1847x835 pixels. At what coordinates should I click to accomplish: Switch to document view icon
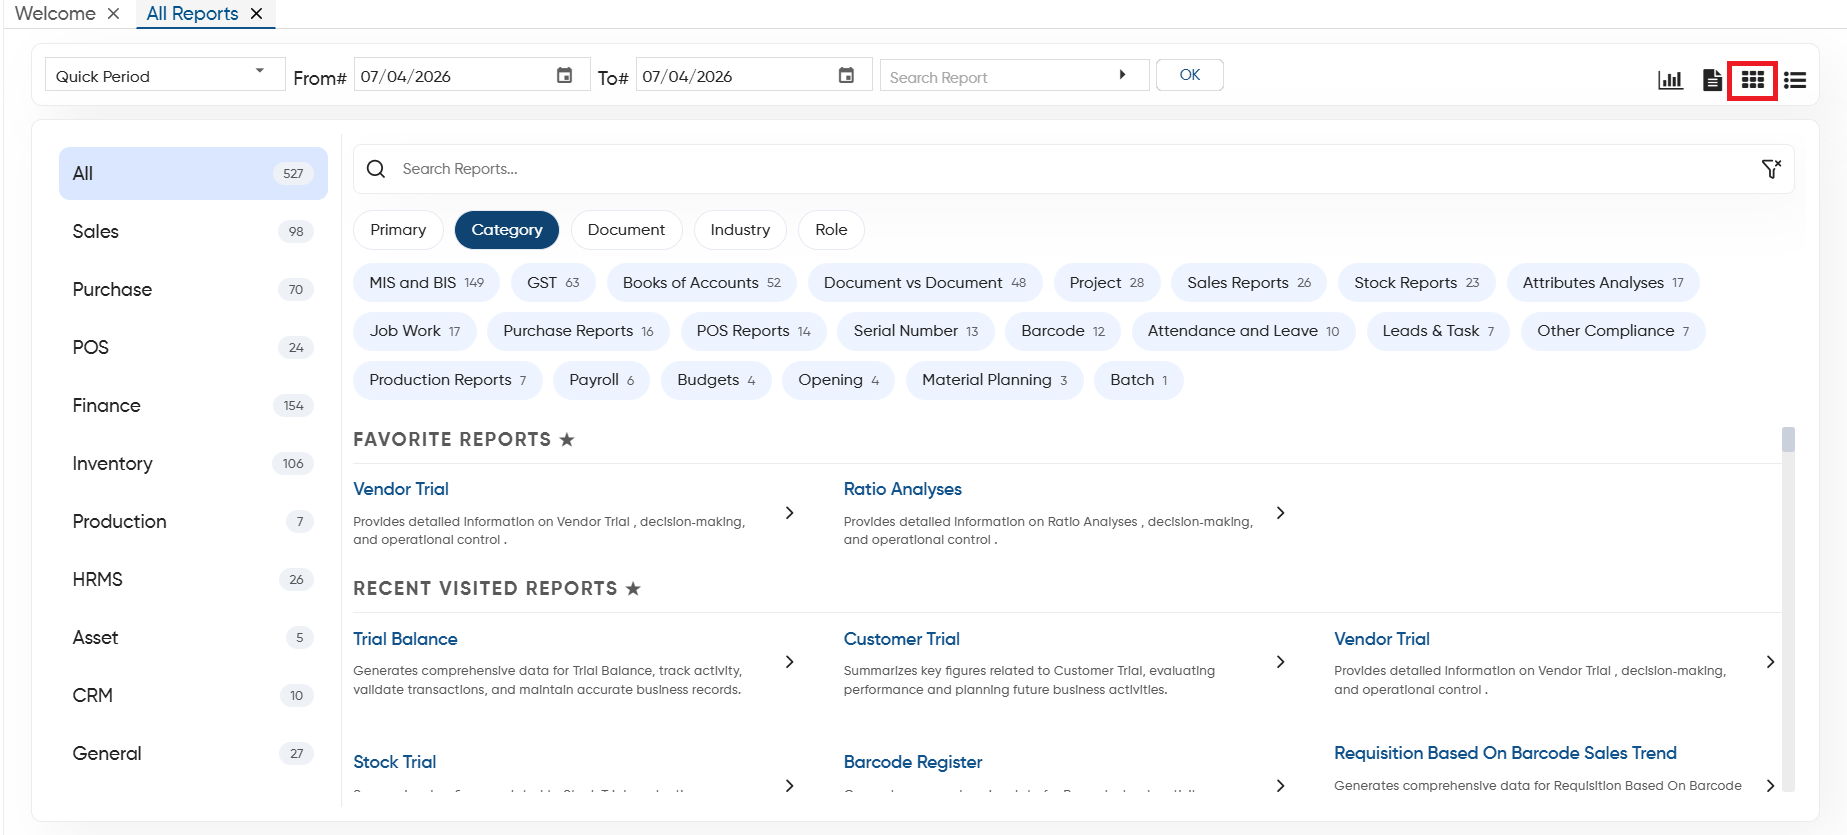(1712, 79)
